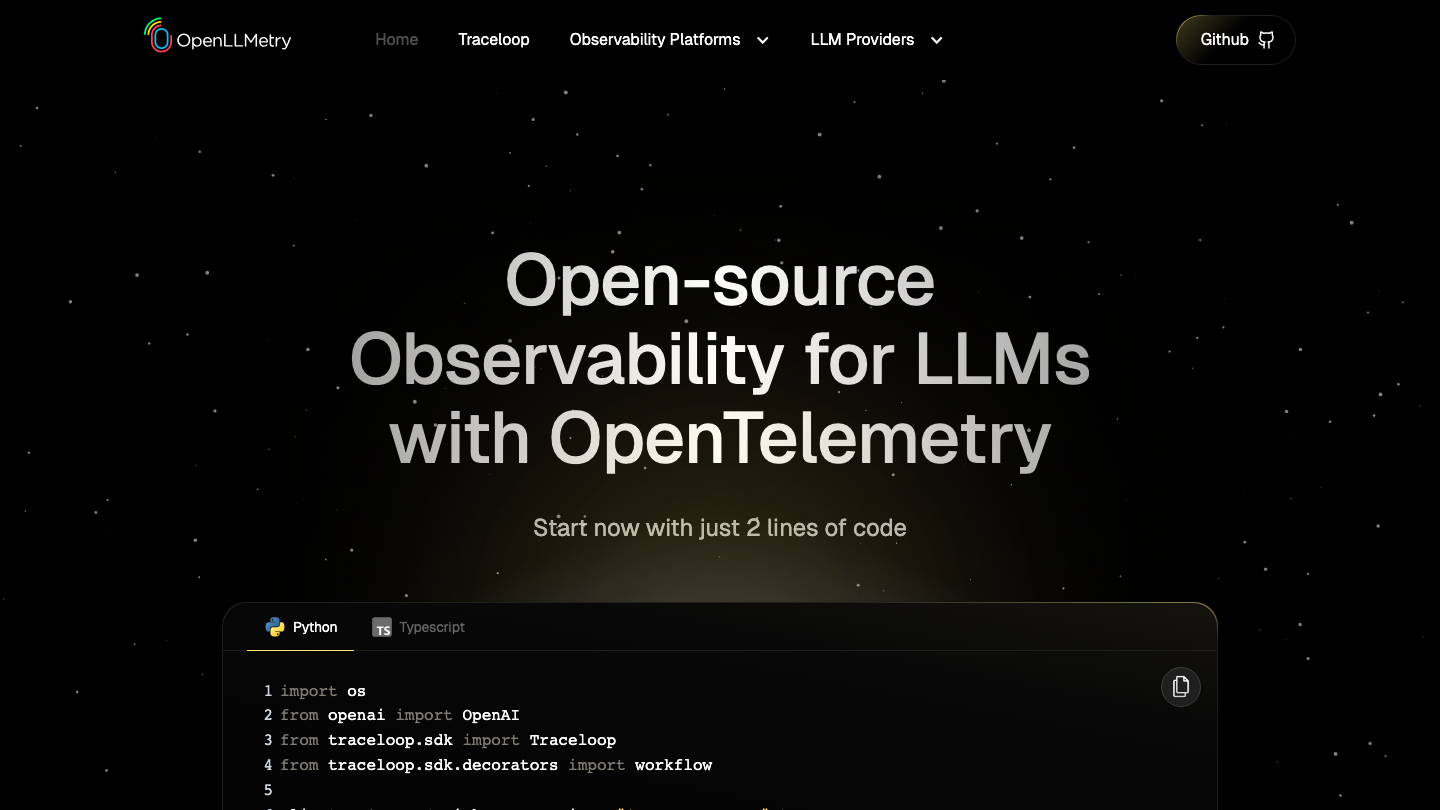Click code line 'import os'
Viewport: 1440px width, 810px height.
click(323, 691)
